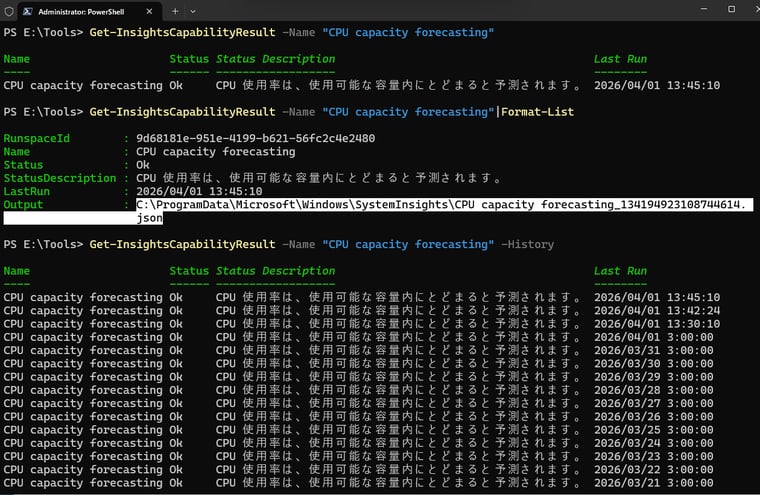The image size is (760, 495).
Task: Click the RunspaceId property label
Action: pyautogui.click(x=36, y=138)
